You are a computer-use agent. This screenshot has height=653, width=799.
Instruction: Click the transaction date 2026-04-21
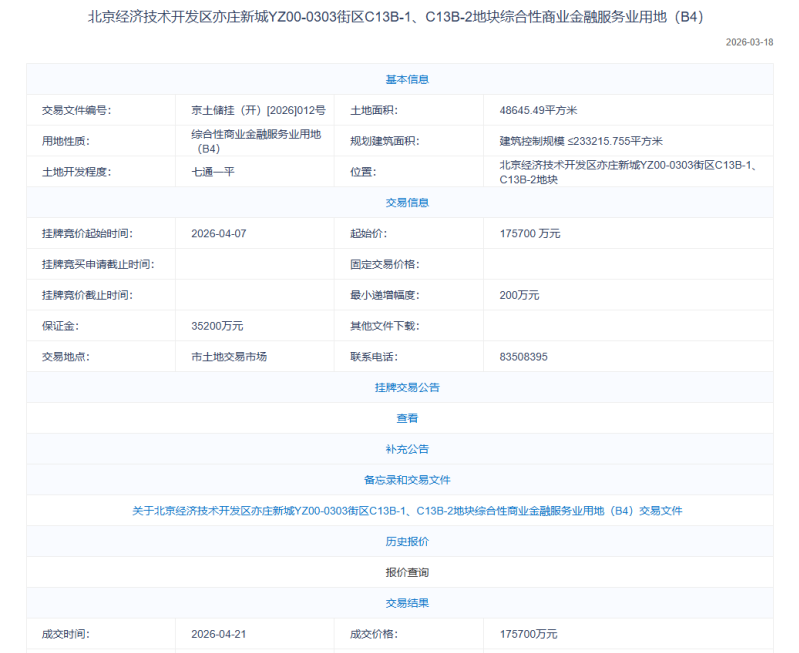pyautogui.click(x=217, y=634)
